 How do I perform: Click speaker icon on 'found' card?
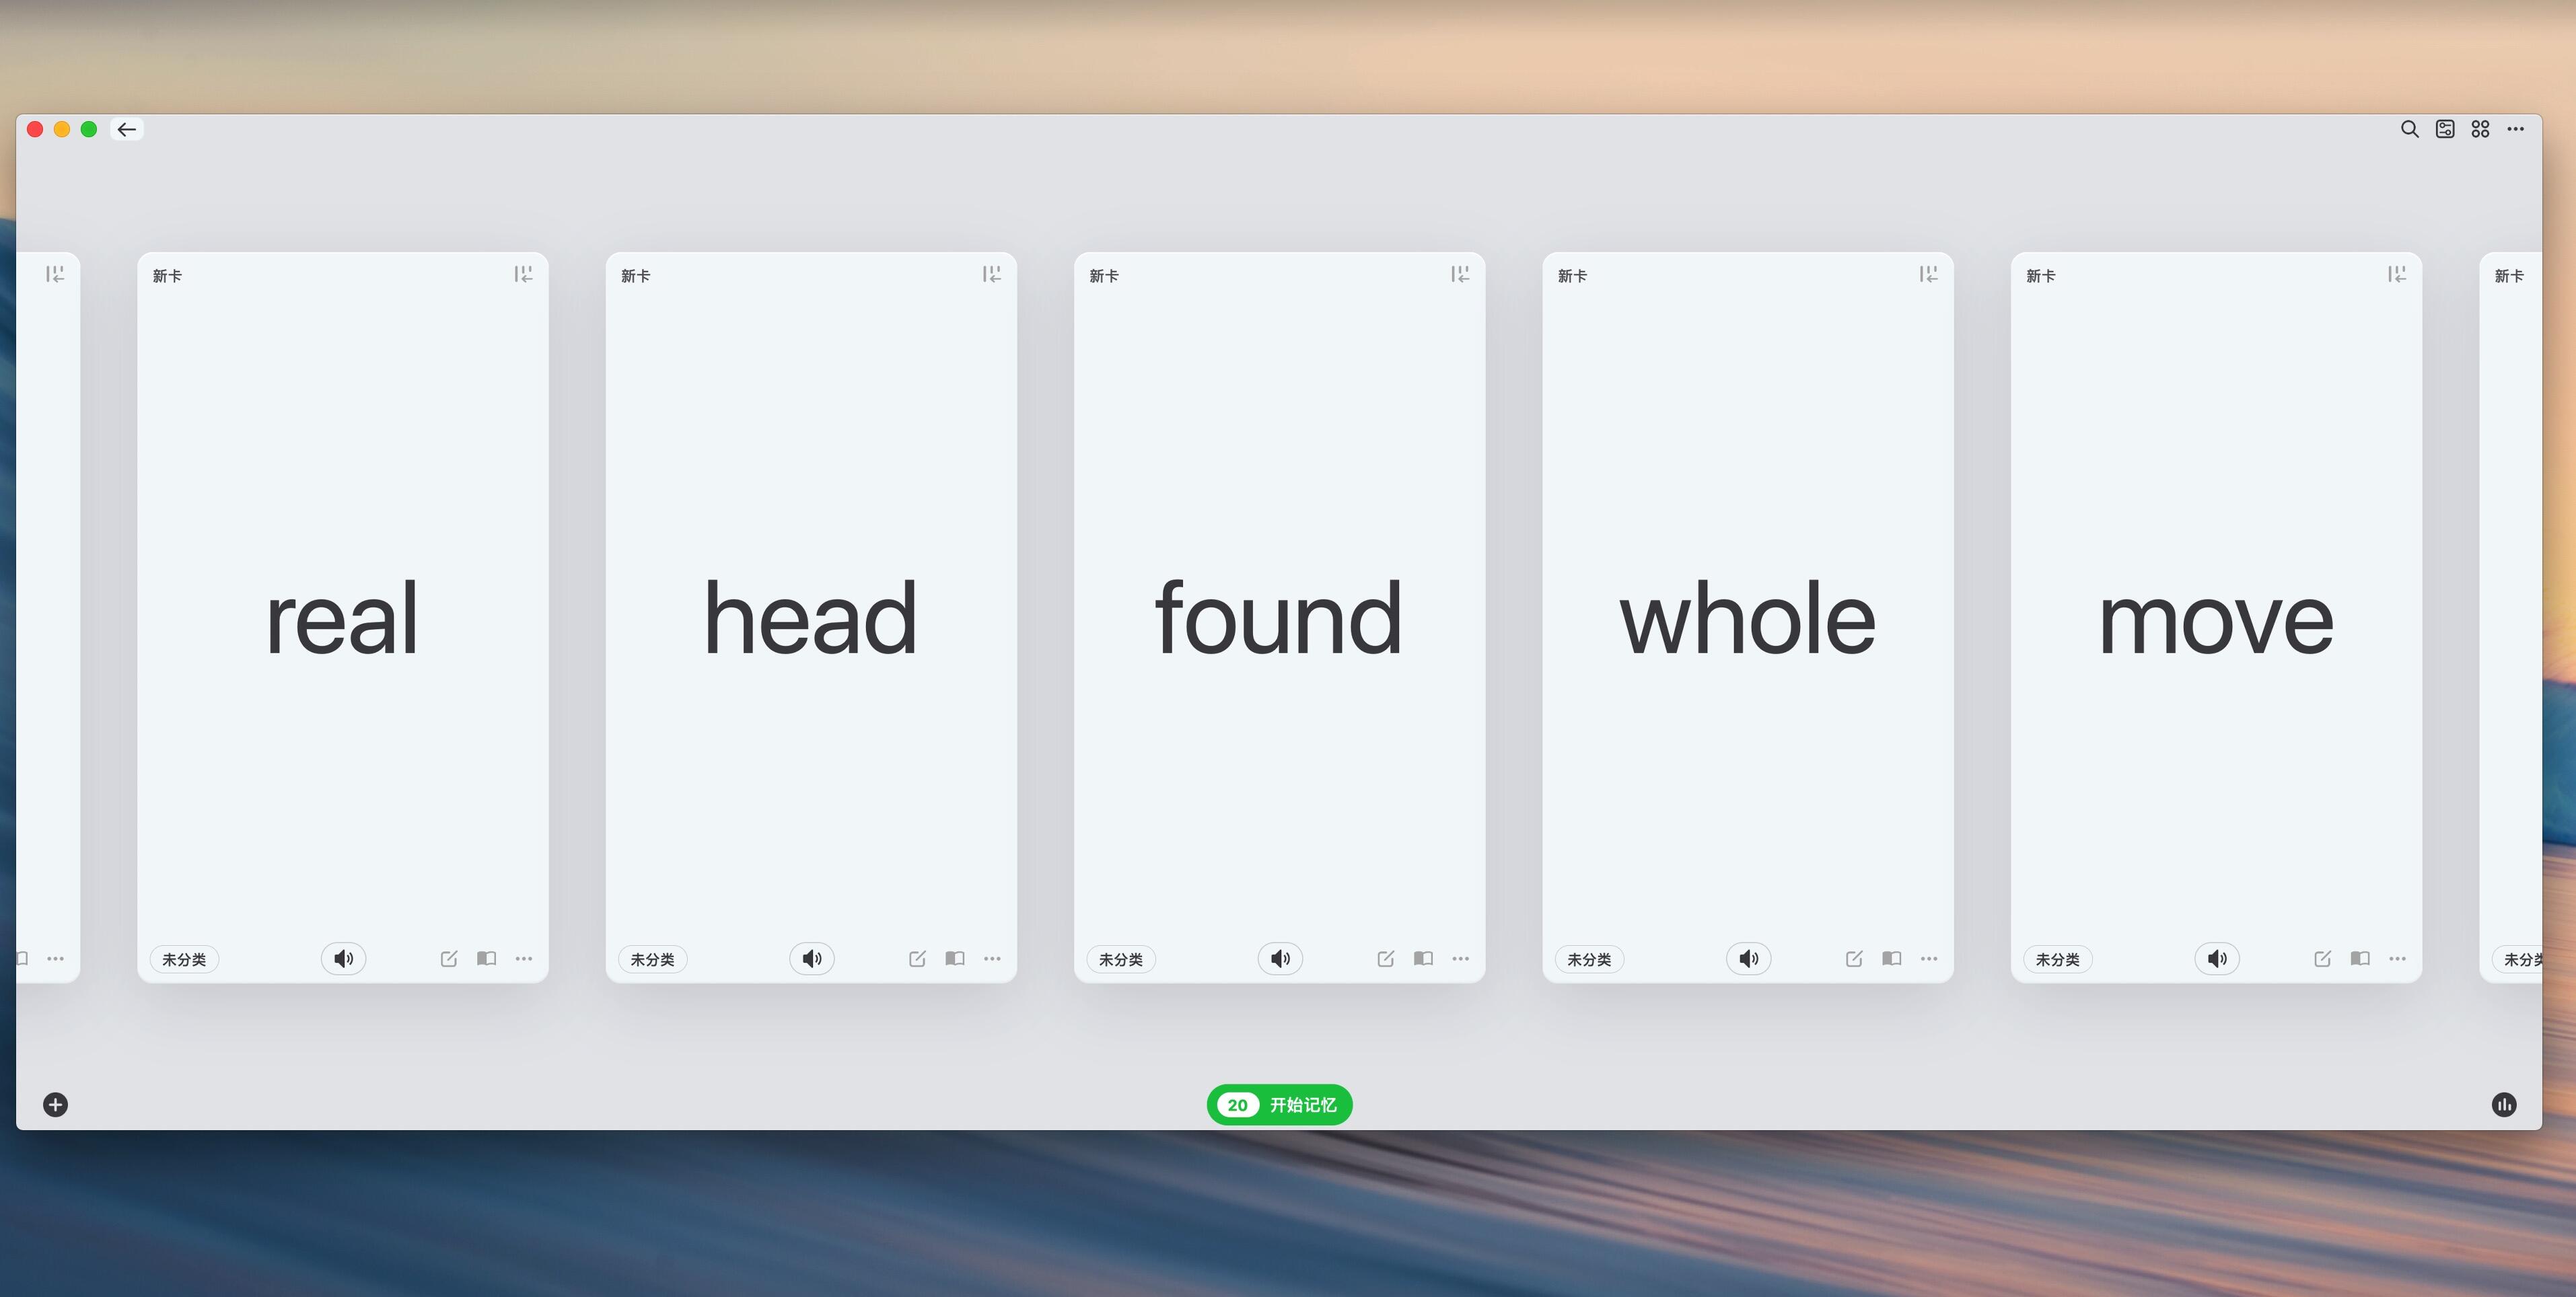click(x=1280, y=958)
